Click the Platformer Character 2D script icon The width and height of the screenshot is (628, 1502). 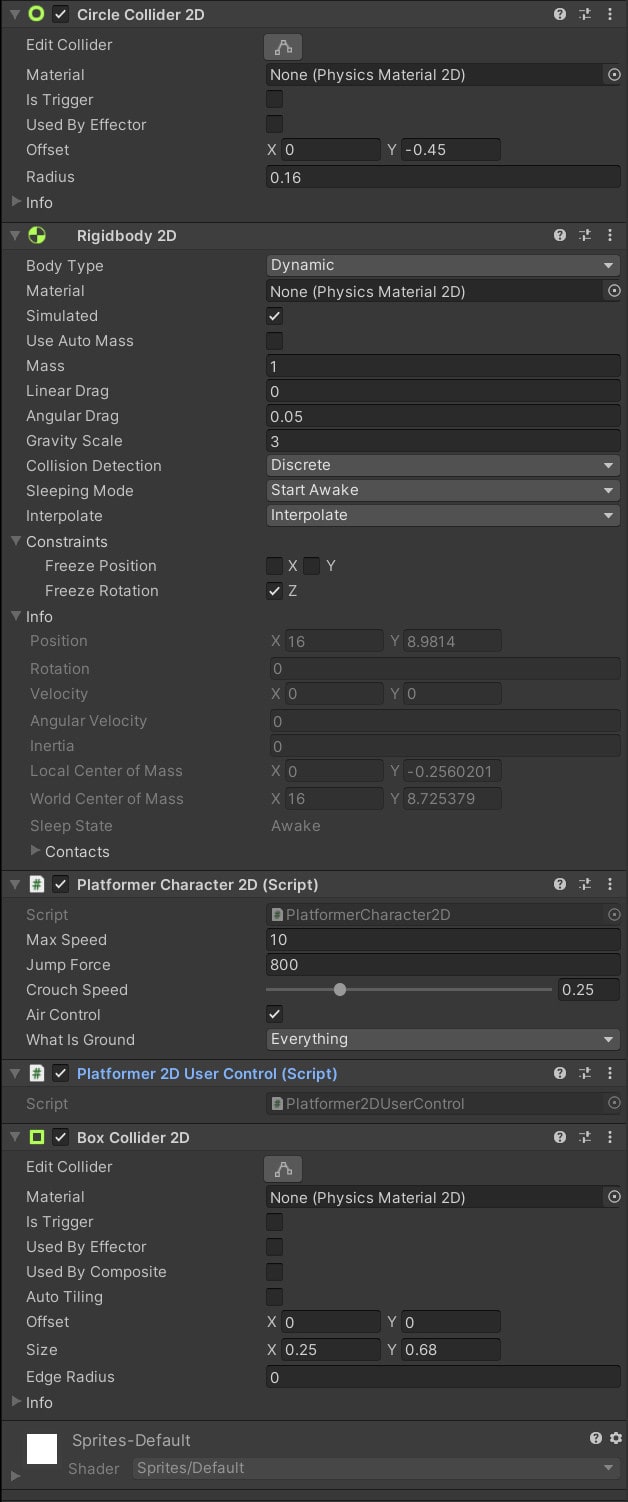point(37,884)
